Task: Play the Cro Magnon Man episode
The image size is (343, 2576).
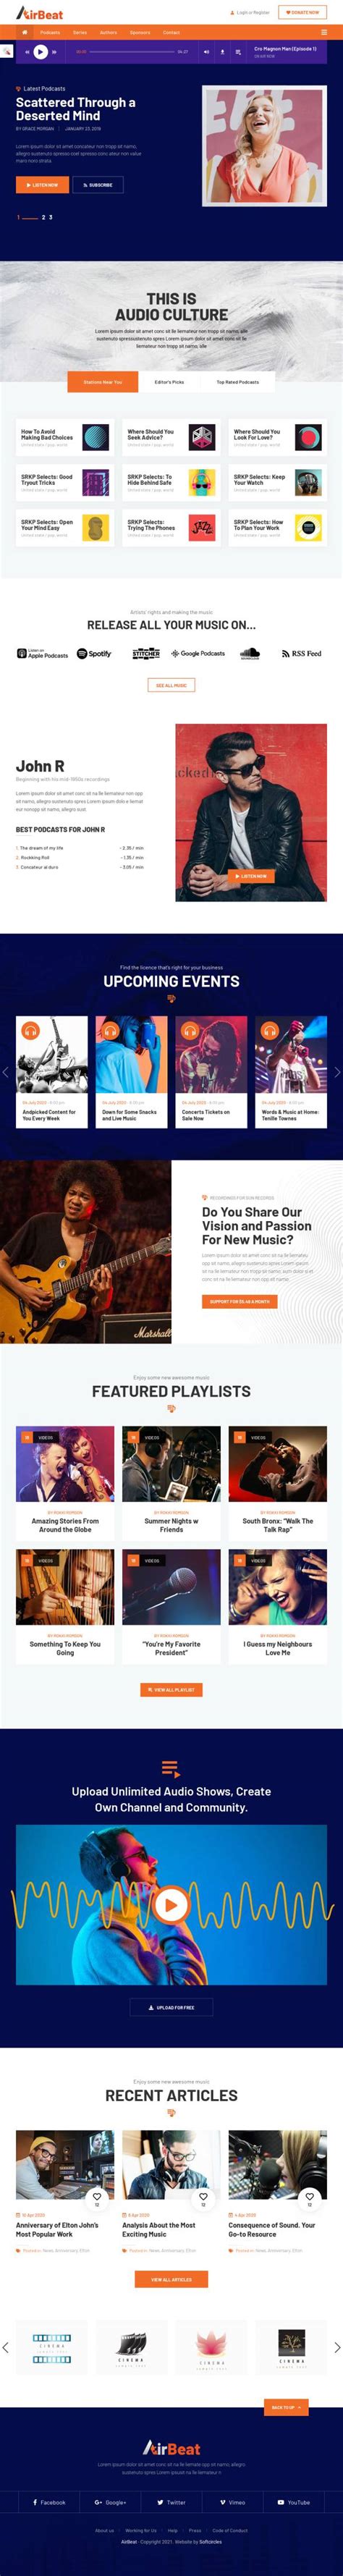Action: tap(40, 51)
